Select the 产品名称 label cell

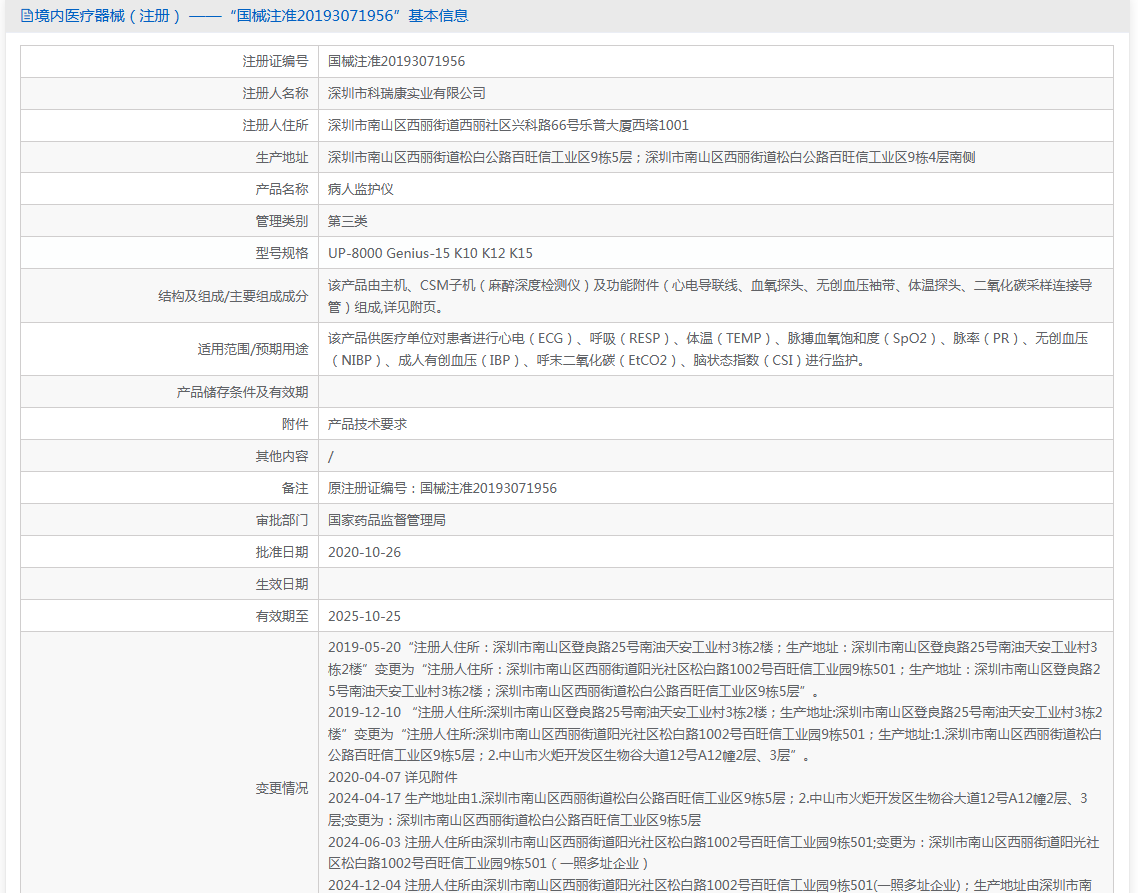pyautogui.click(x=169, y=189)
